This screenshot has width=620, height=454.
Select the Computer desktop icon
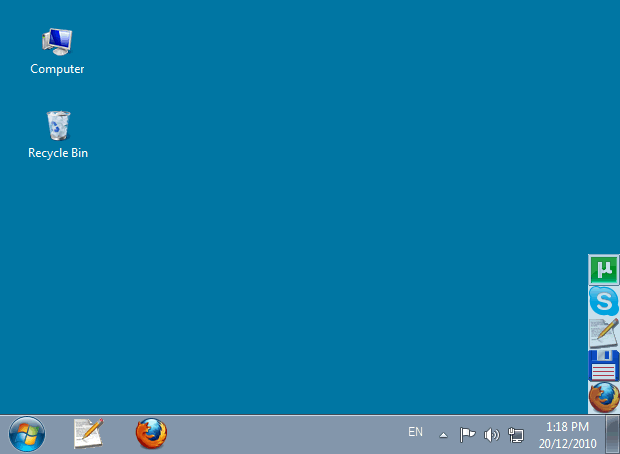tap(57, 42)
